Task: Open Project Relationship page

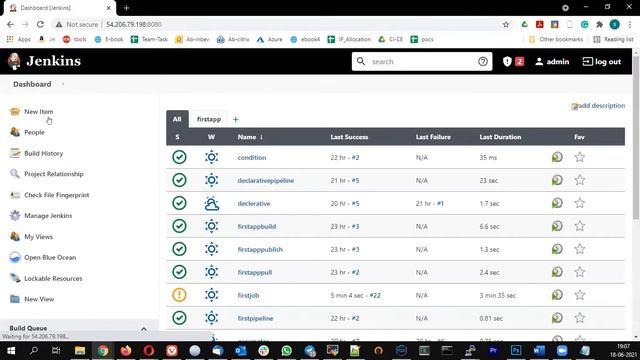Action: (x=53, y=174)
